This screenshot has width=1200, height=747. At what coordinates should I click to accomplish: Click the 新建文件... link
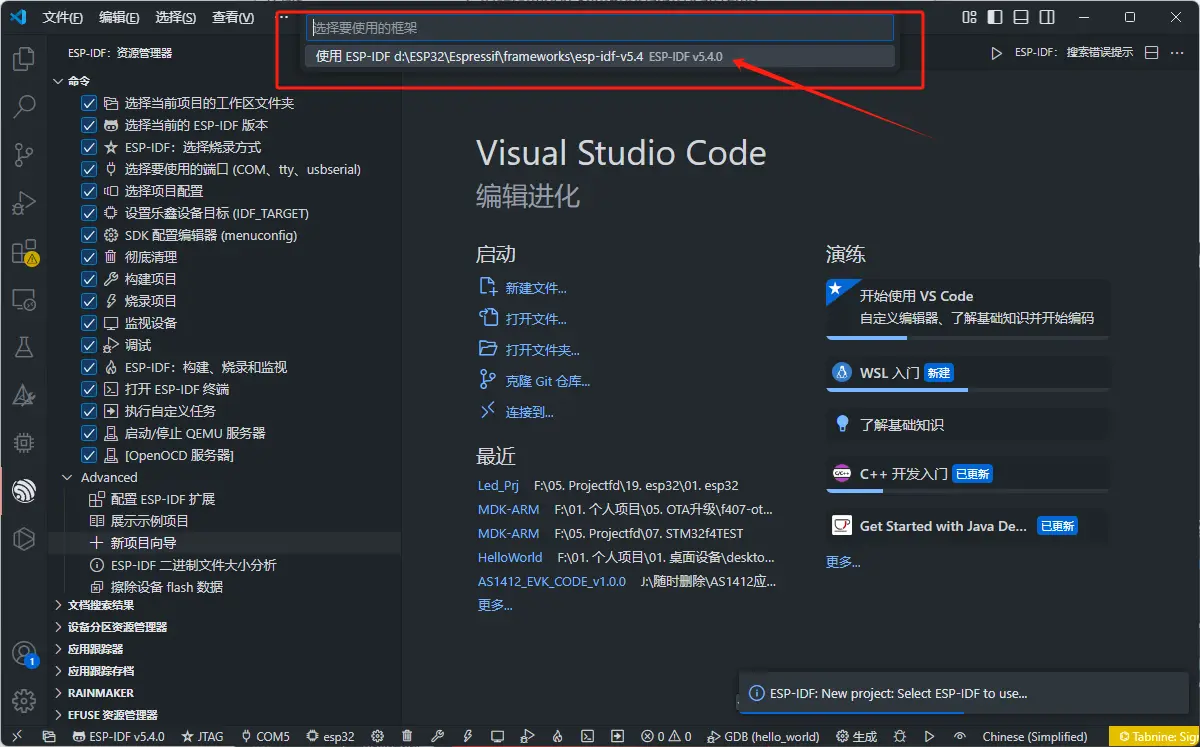coord(536,288)
